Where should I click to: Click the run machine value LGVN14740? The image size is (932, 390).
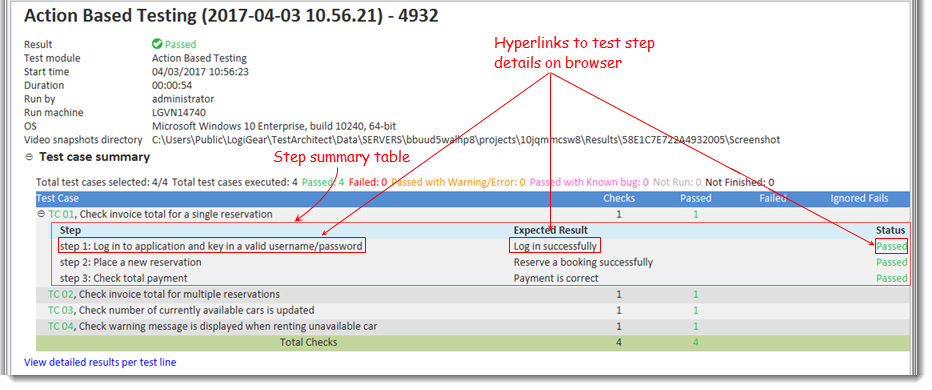(x=179, y=112)
